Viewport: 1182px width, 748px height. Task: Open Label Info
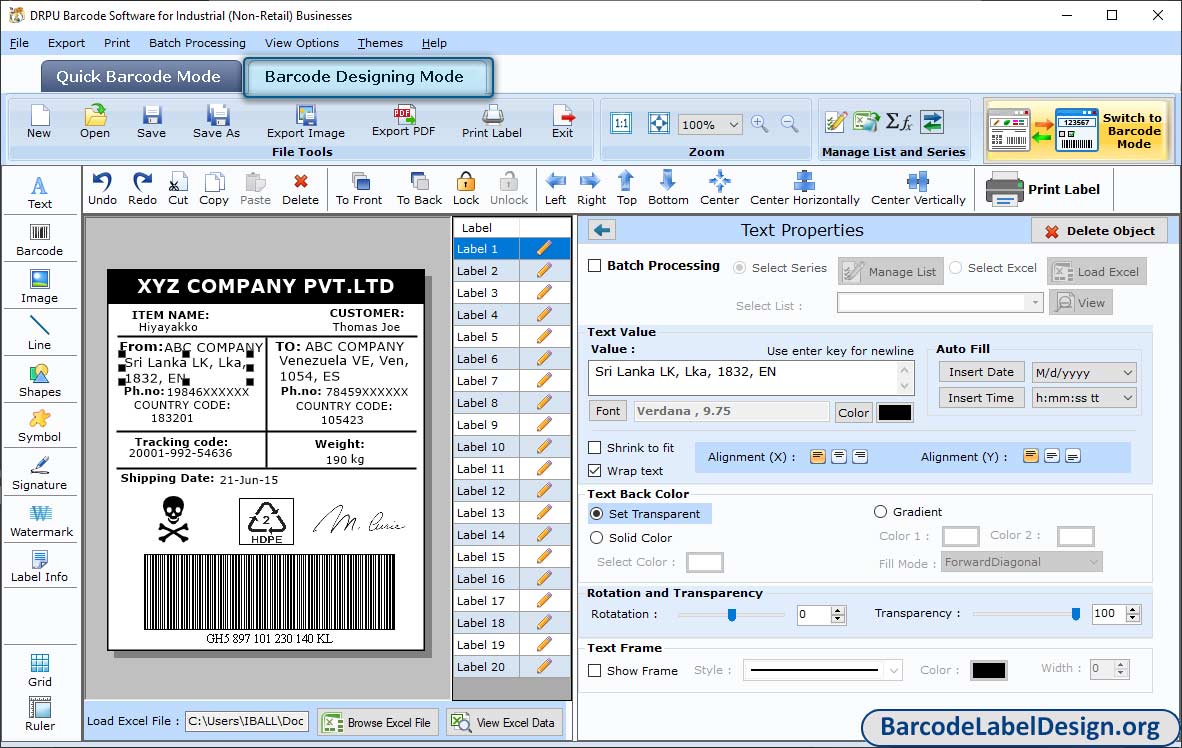click(x=39, y=566)
